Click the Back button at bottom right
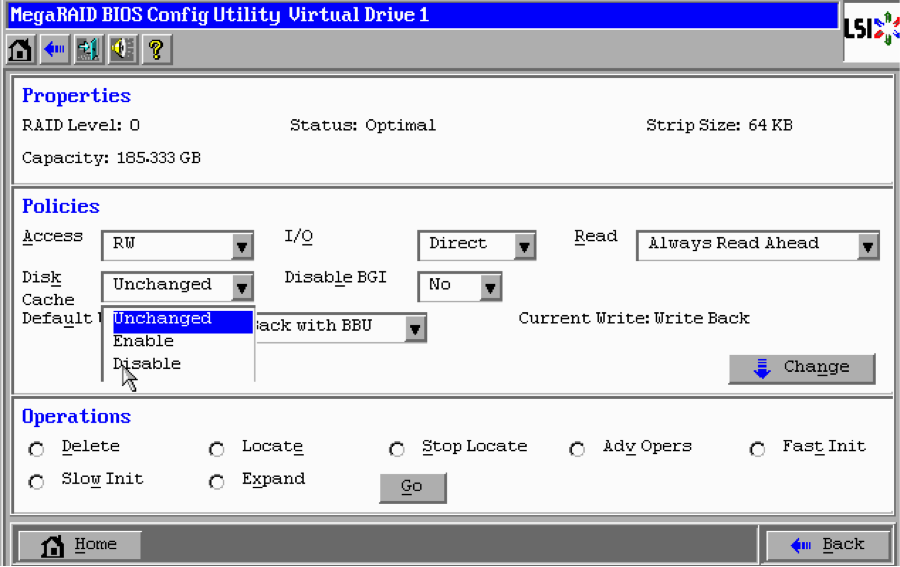This screenshot has width=900, height=567. (827, 545)
